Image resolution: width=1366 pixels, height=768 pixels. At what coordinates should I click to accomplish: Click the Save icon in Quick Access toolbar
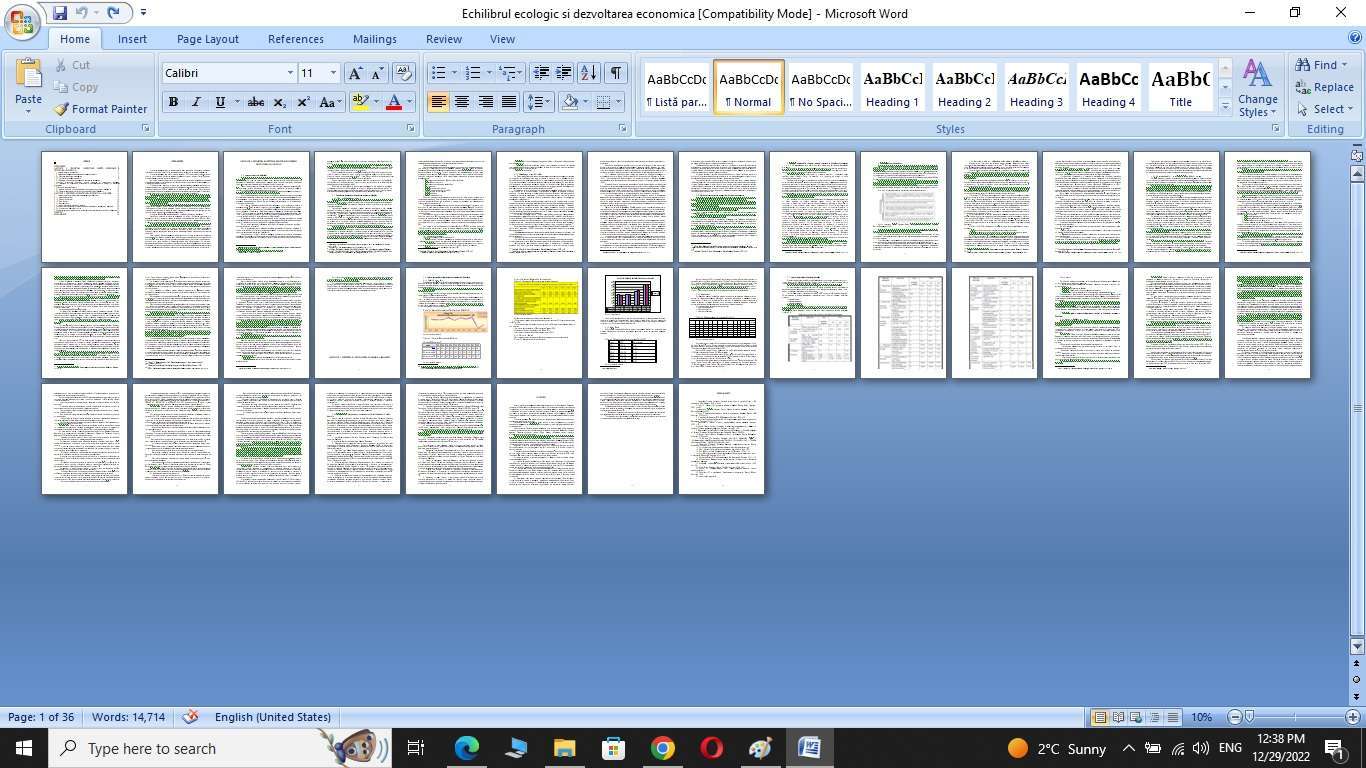coord(60,13)
